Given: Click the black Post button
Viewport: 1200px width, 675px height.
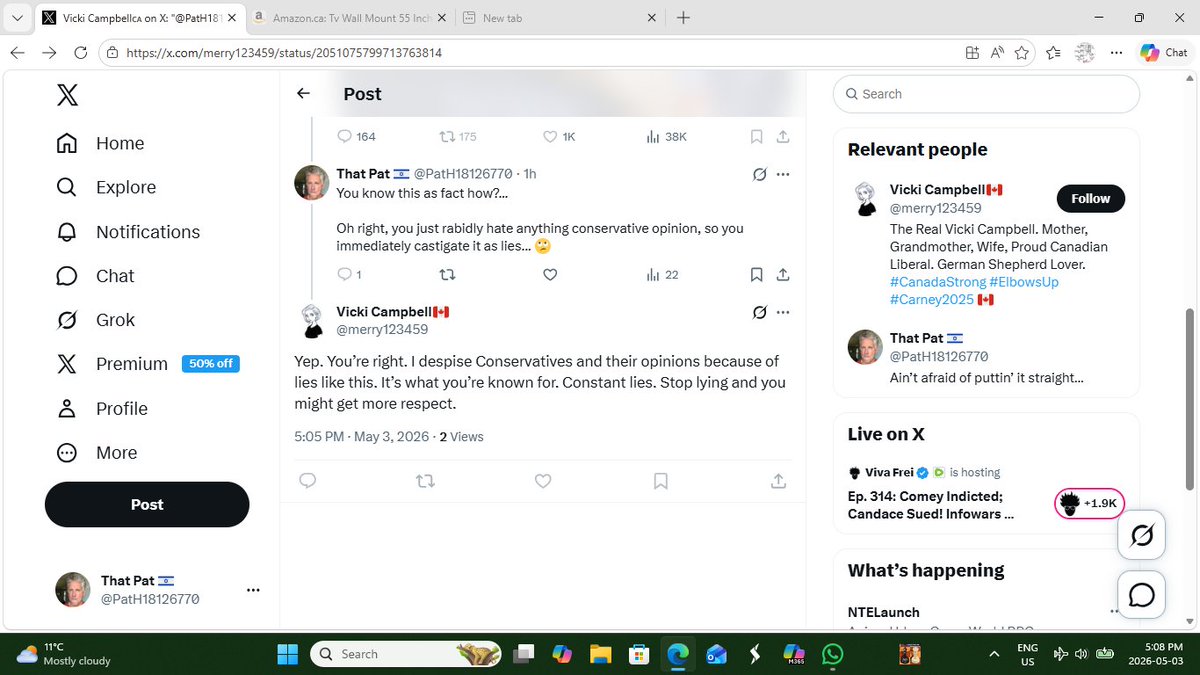Looking at the screenshot, I should pos(147,504).
